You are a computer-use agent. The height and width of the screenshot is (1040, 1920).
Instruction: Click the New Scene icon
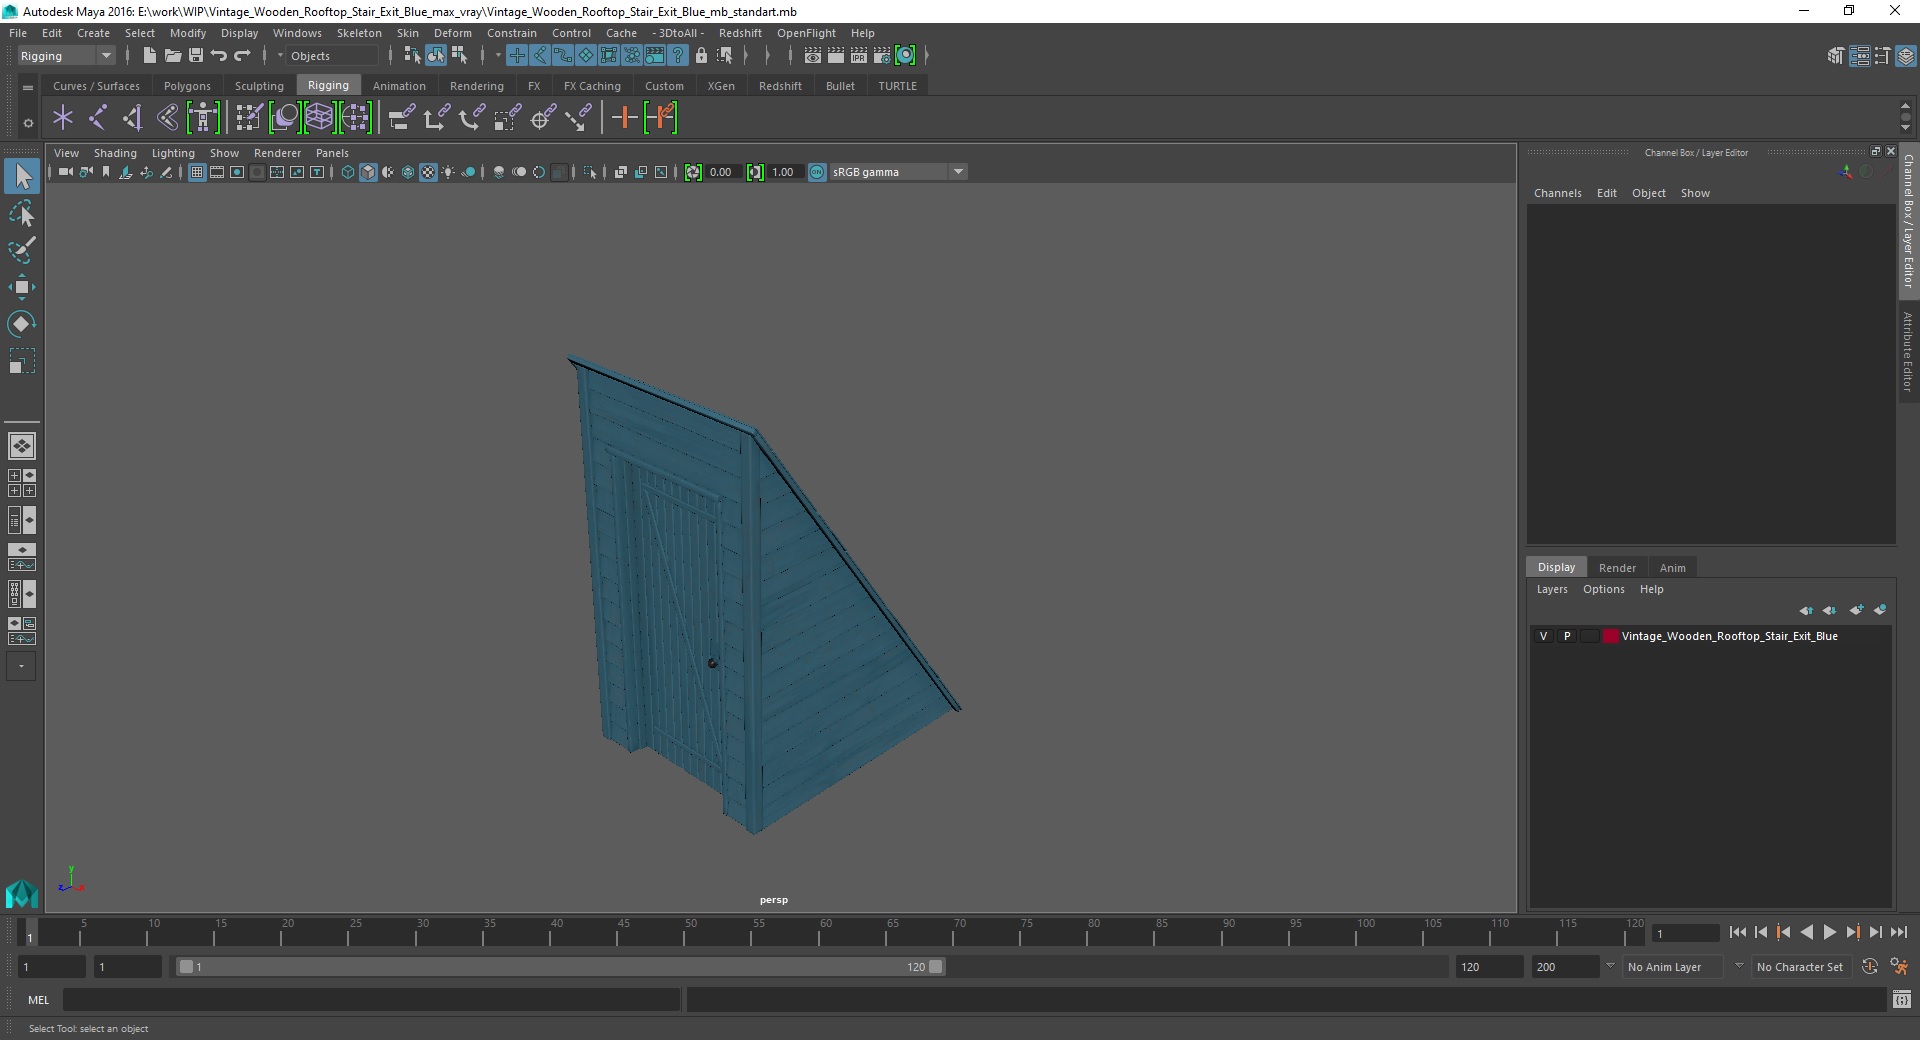[149, 56]
